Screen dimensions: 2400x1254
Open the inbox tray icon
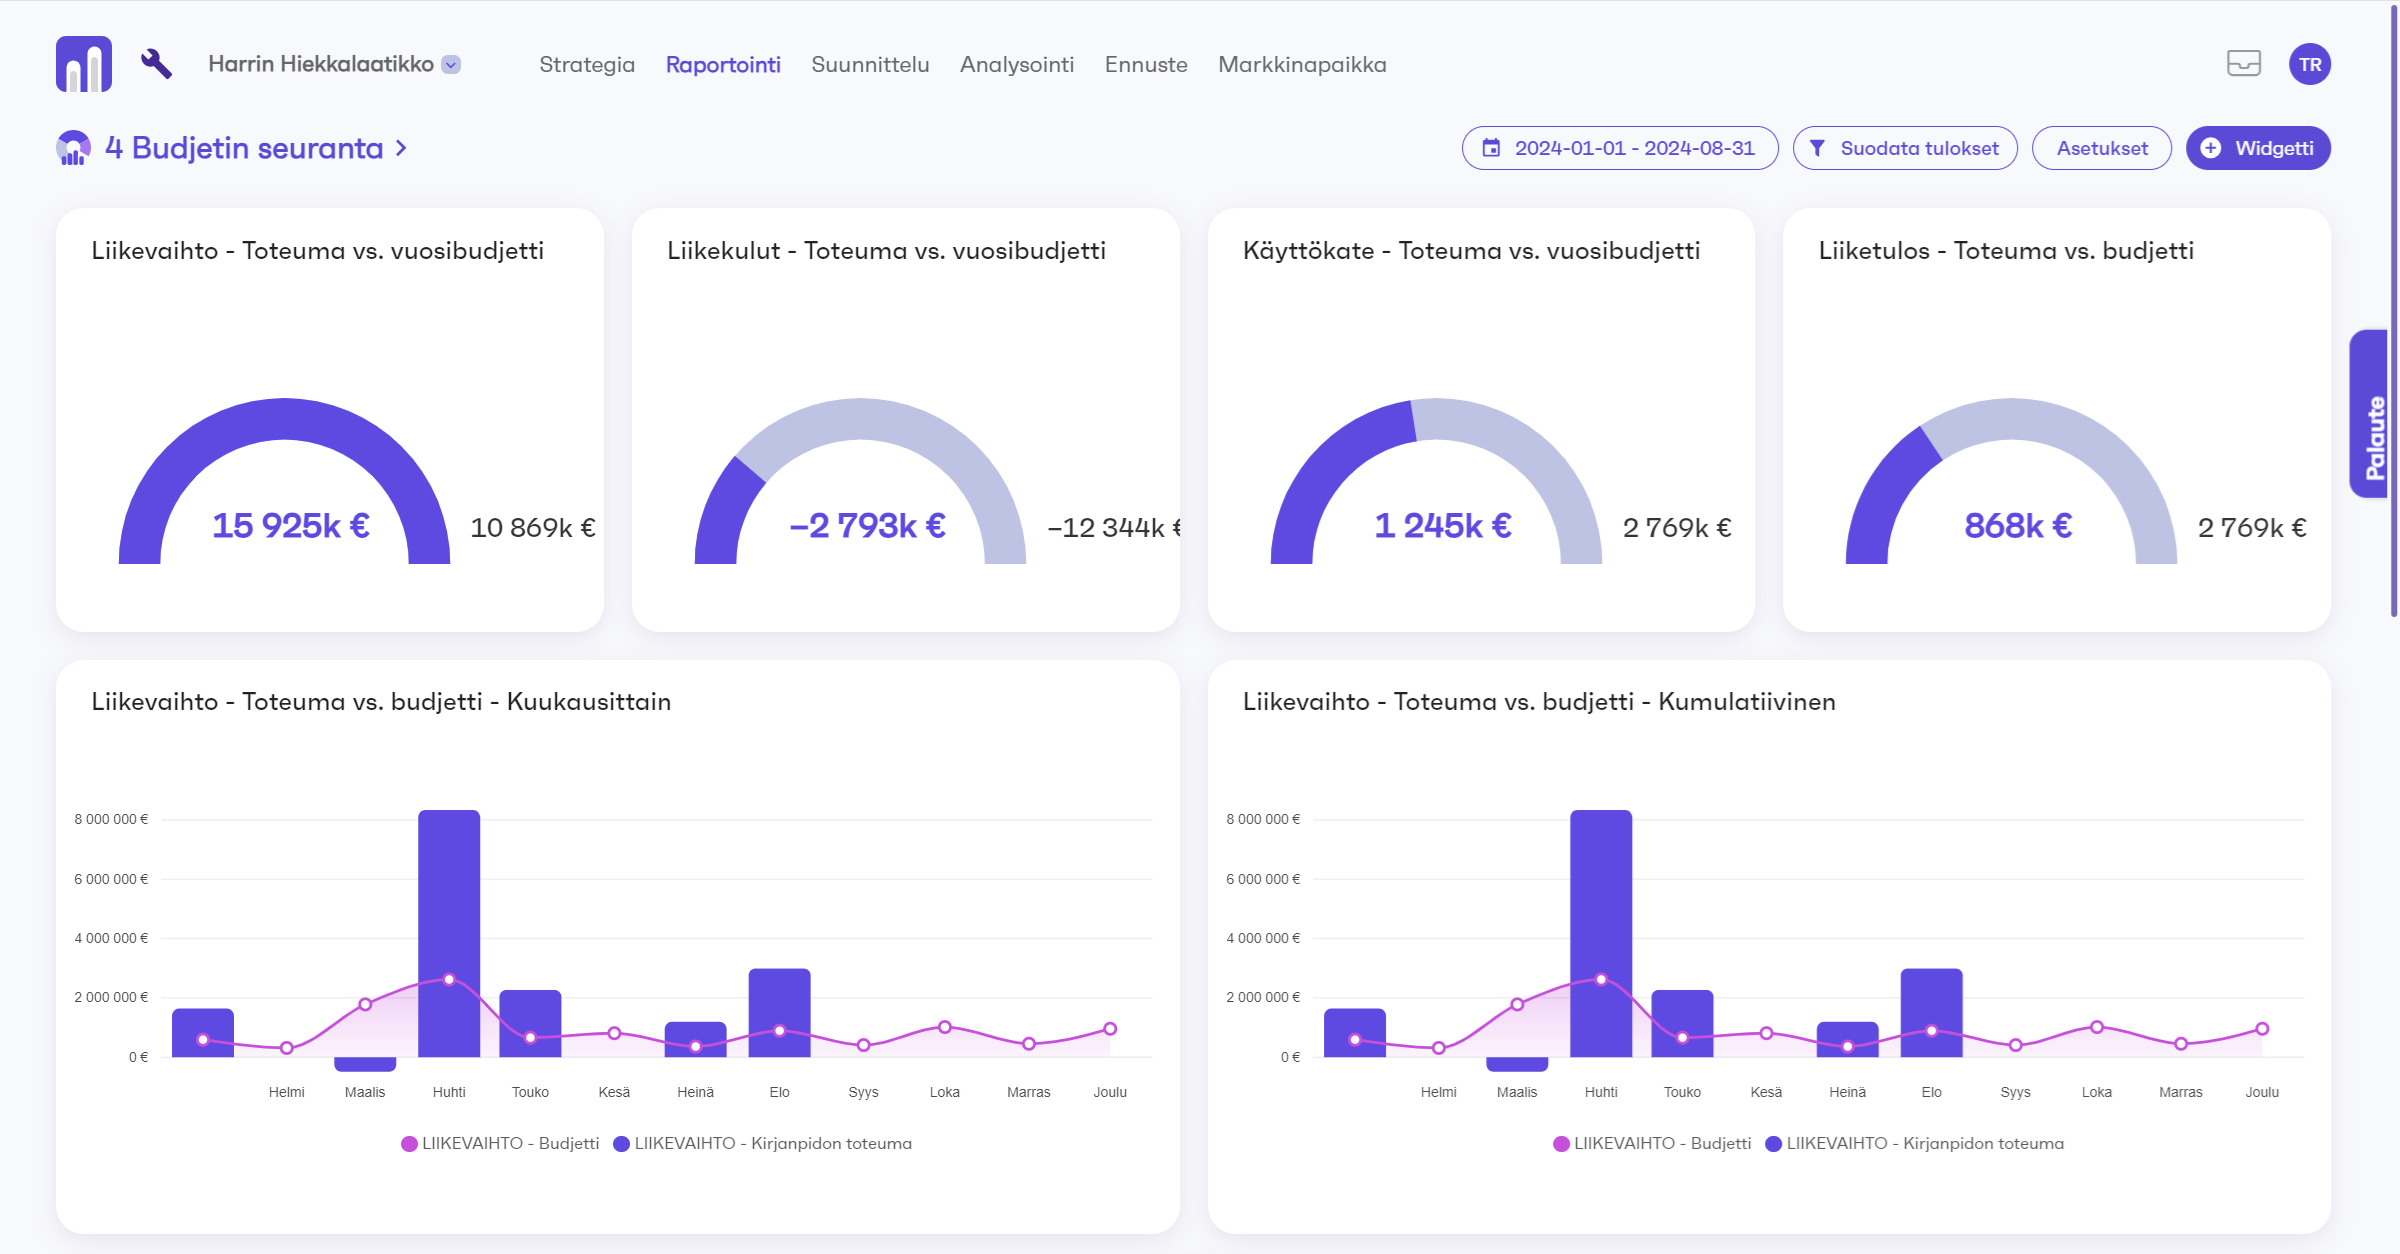[2243, 64]
